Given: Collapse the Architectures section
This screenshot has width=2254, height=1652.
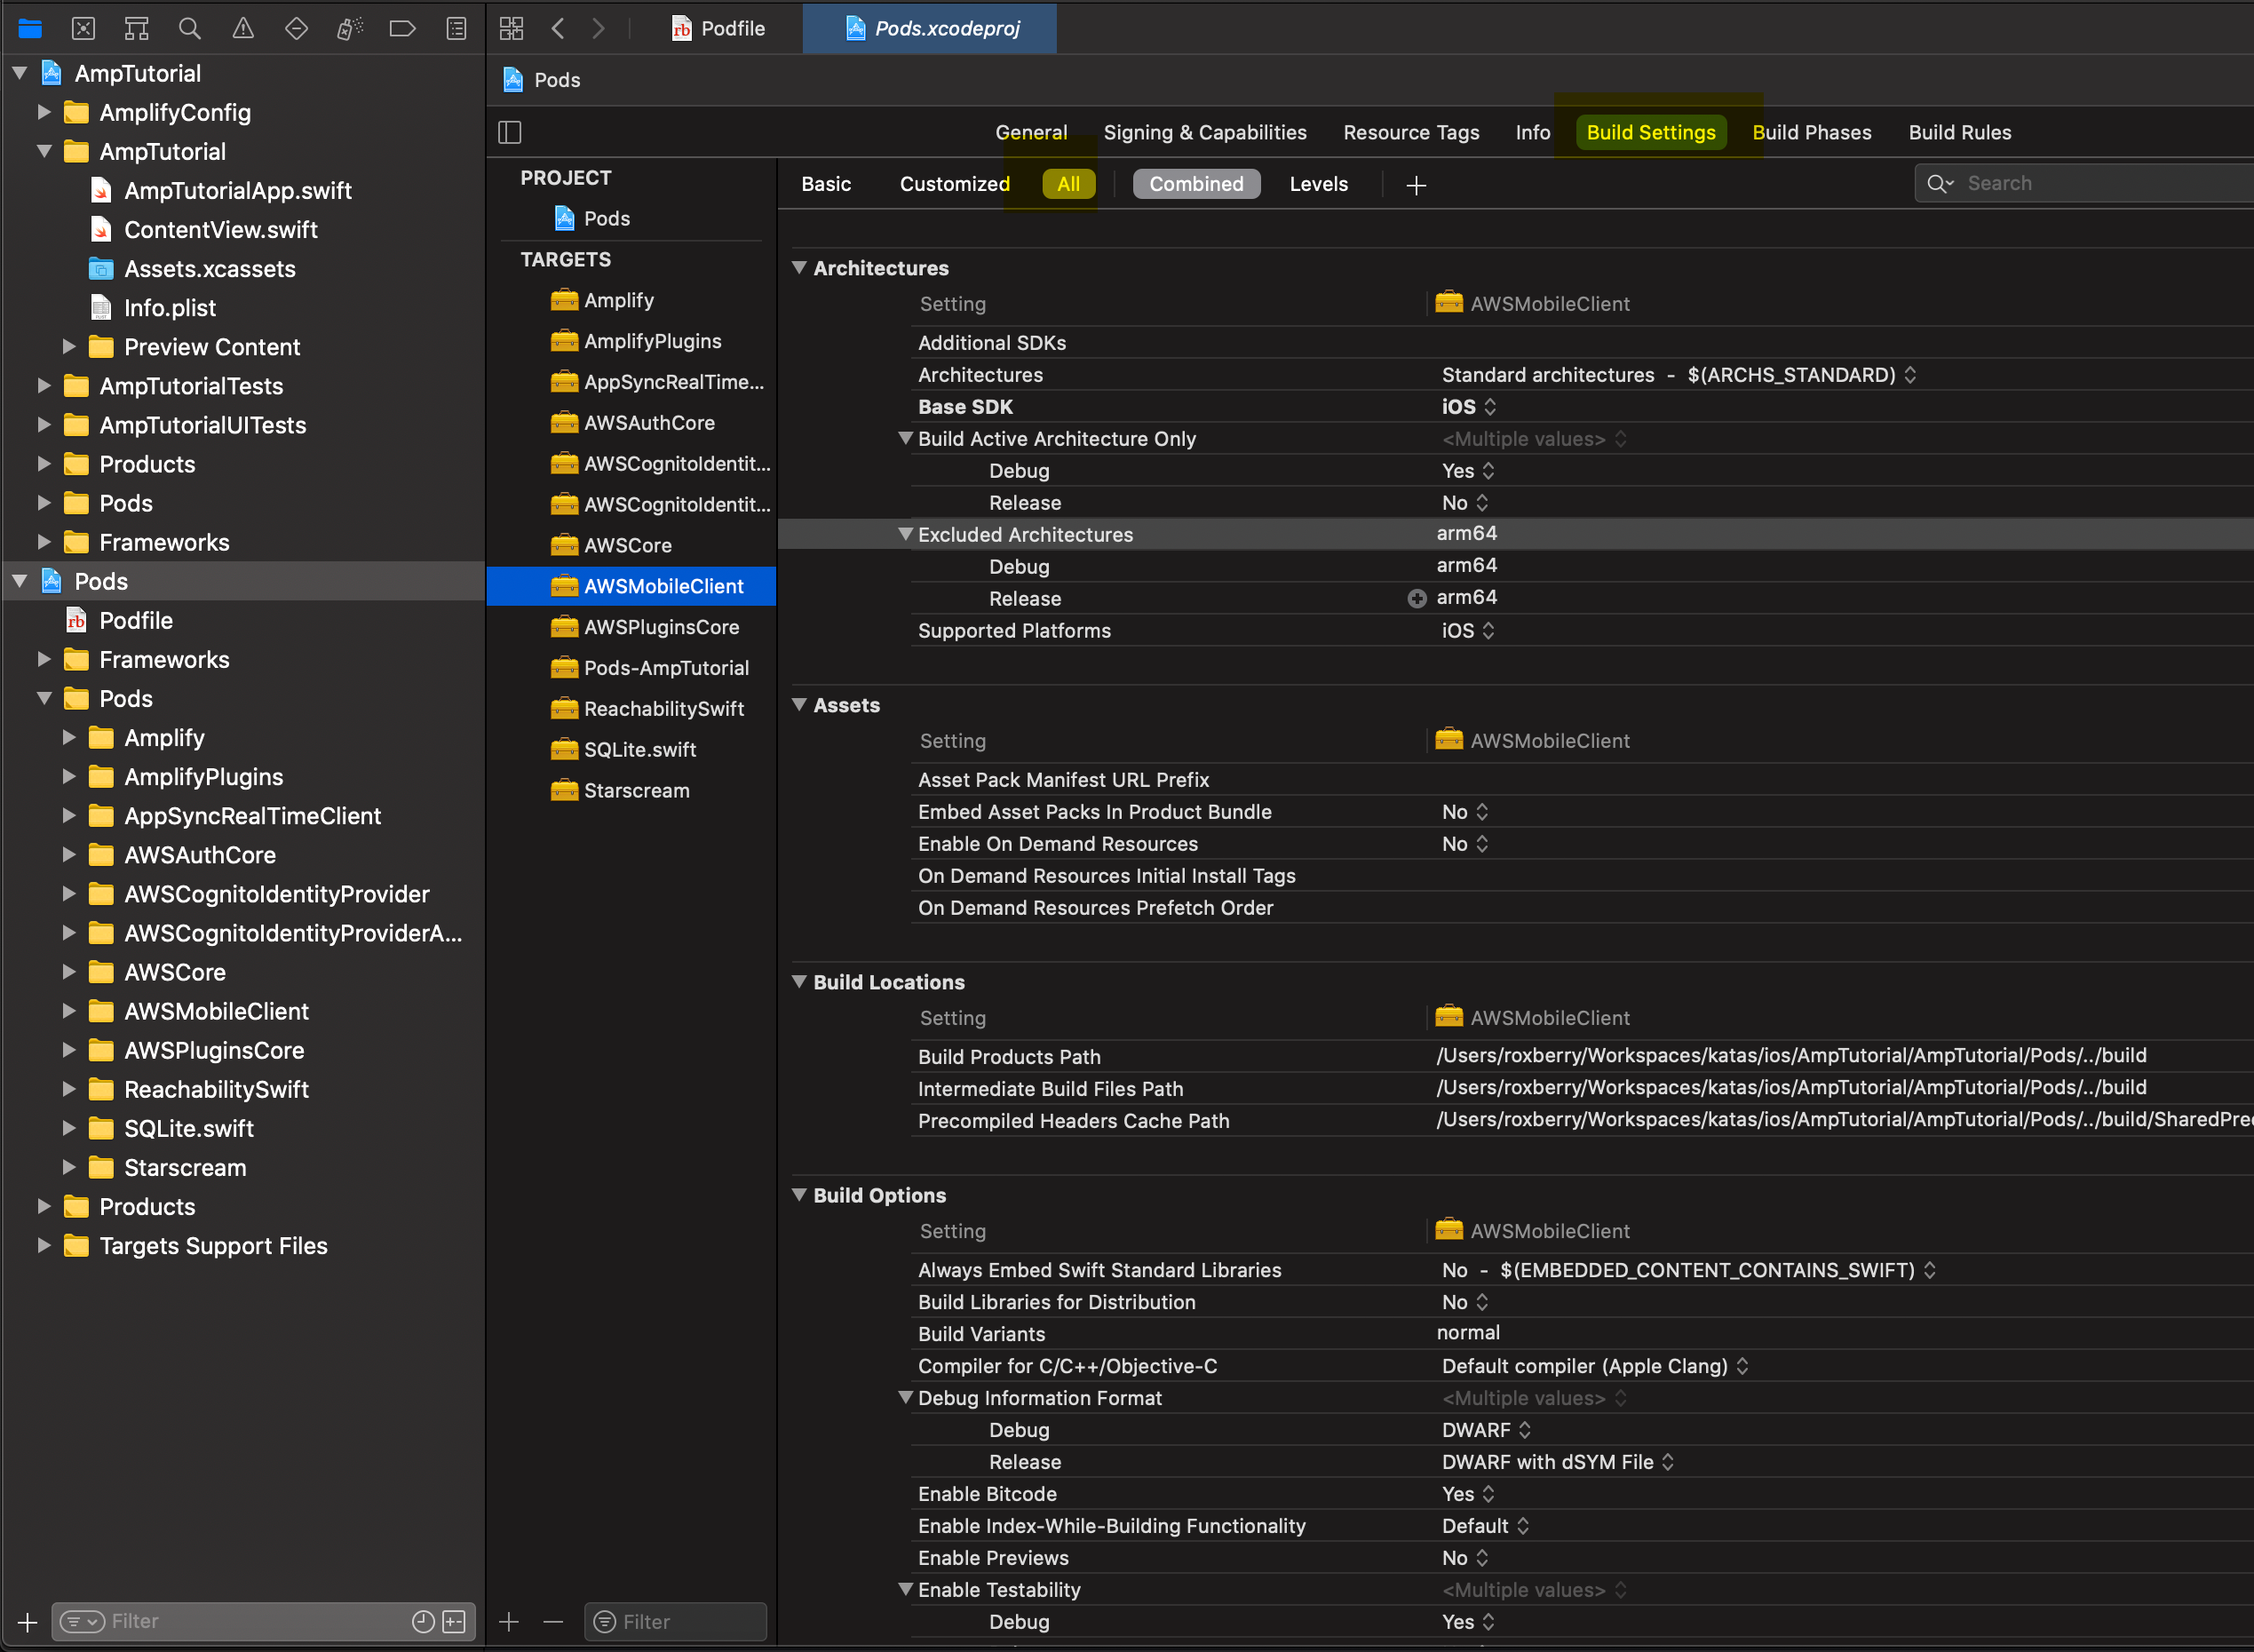Looking at the screenshot, I should tap(799, 268).
